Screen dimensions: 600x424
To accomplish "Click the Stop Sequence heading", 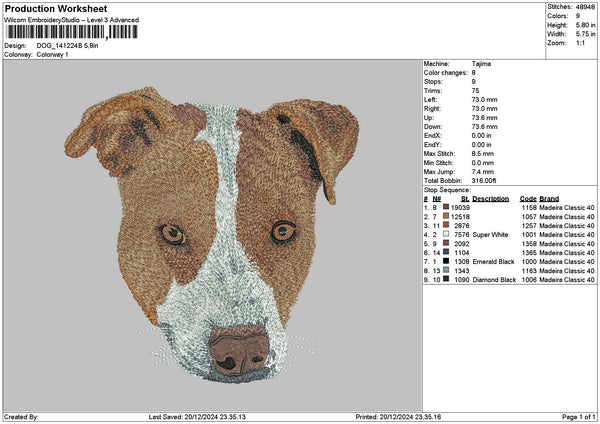I will [x=445, y=188].
